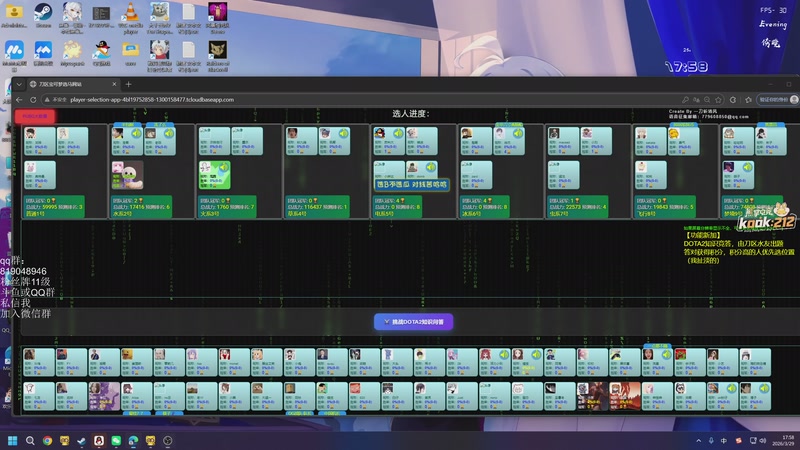Click the extension icon left of favorites list
Image resolution: width=800 pixels, height=450 pixels.
(733, 99)
